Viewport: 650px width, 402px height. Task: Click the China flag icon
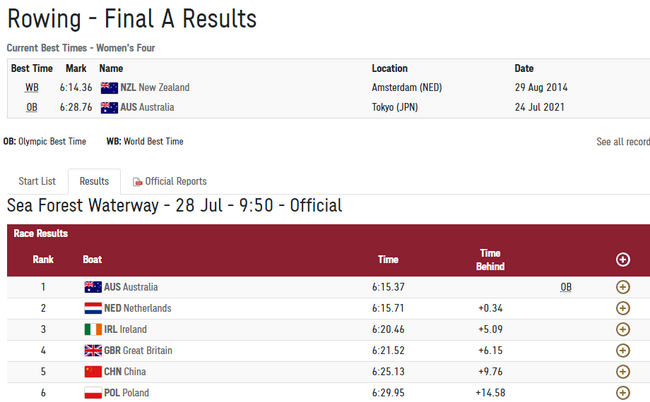pyautogui.click(x=93, y=372)
